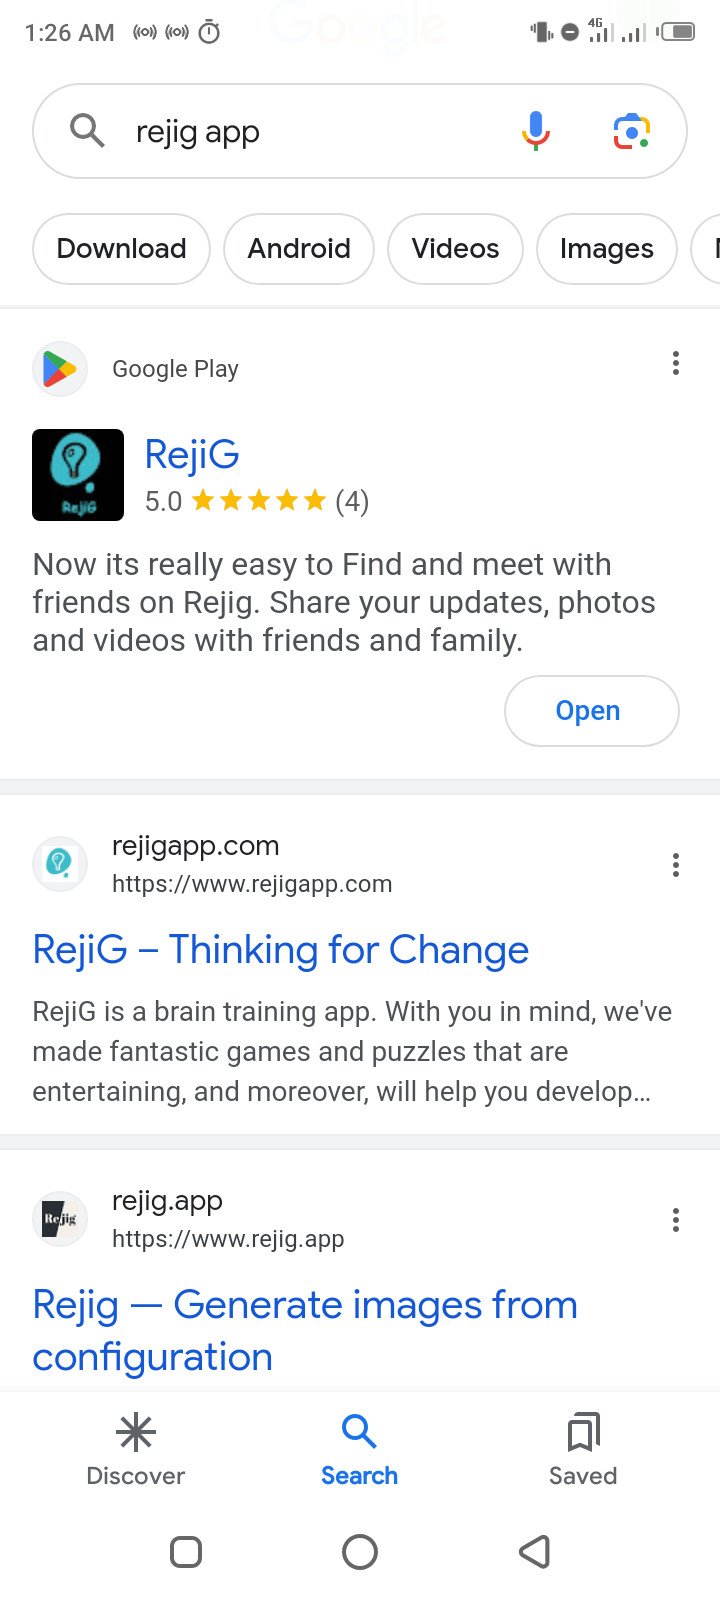The width and height of the screenshot is (720, 1600).
Task: Open the Saved bookmarks tab
Action: pyautogui.click(x=583, y=1450)
